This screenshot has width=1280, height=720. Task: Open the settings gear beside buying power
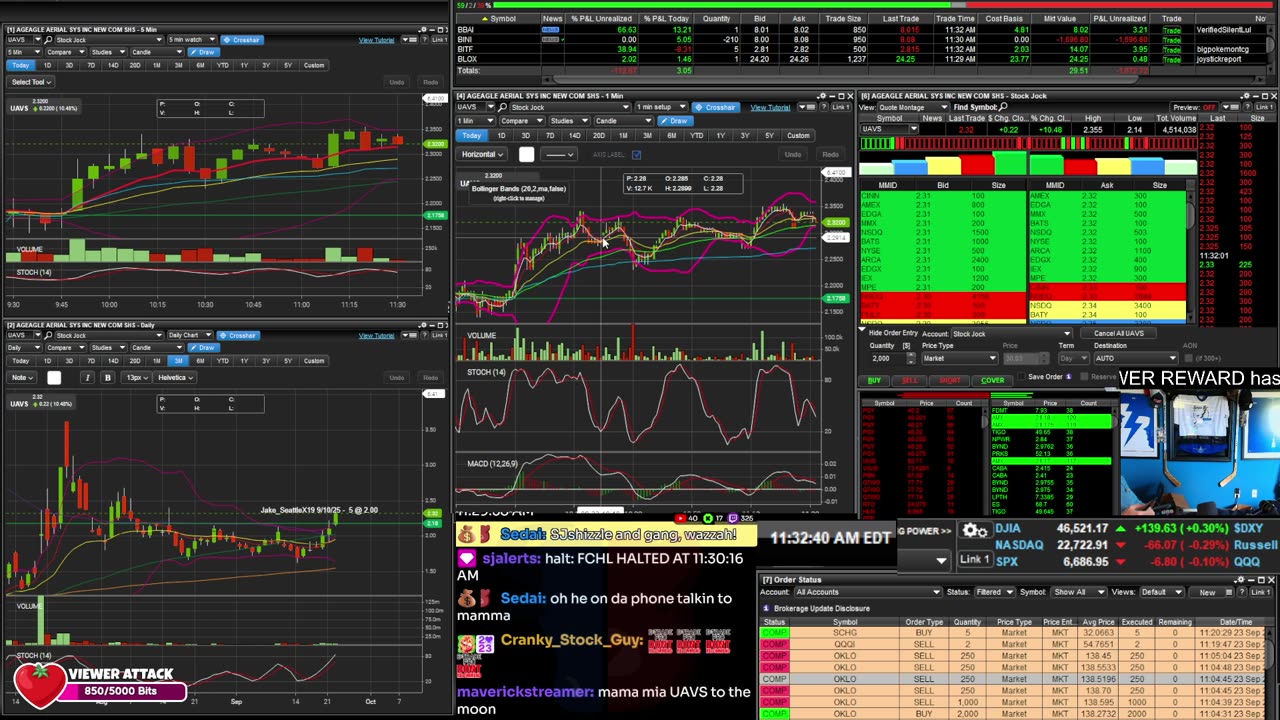[x=974, y=530]
